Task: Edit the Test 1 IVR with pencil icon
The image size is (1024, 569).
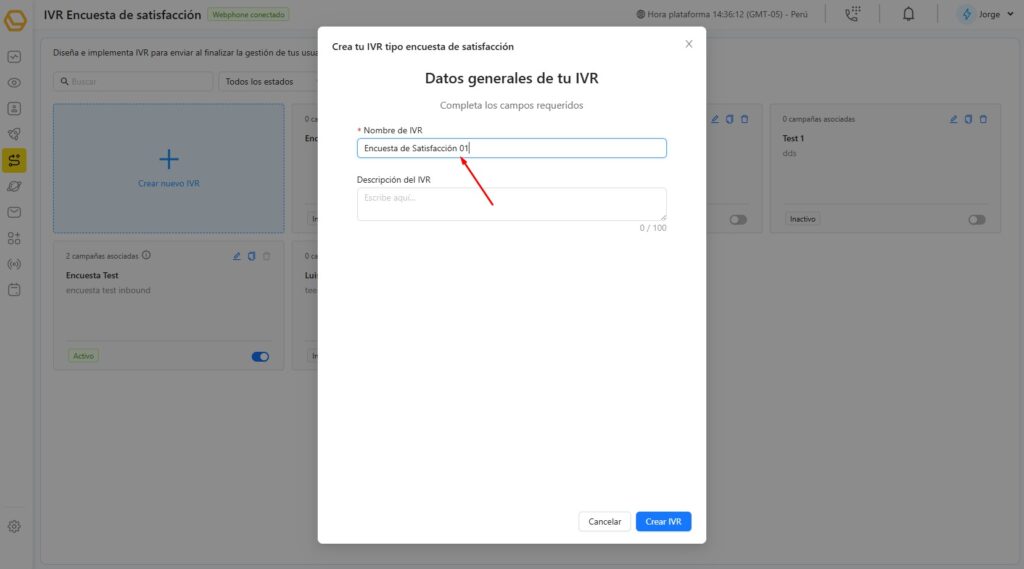Action: [x=954, y=119]
